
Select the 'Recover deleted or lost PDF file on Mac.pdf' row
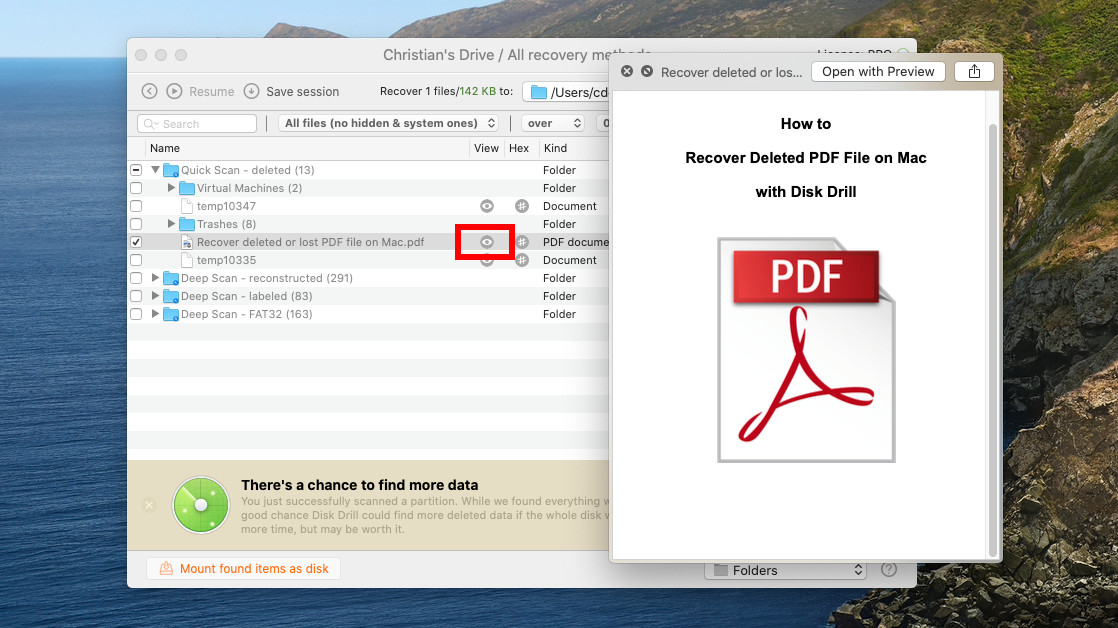369,242
